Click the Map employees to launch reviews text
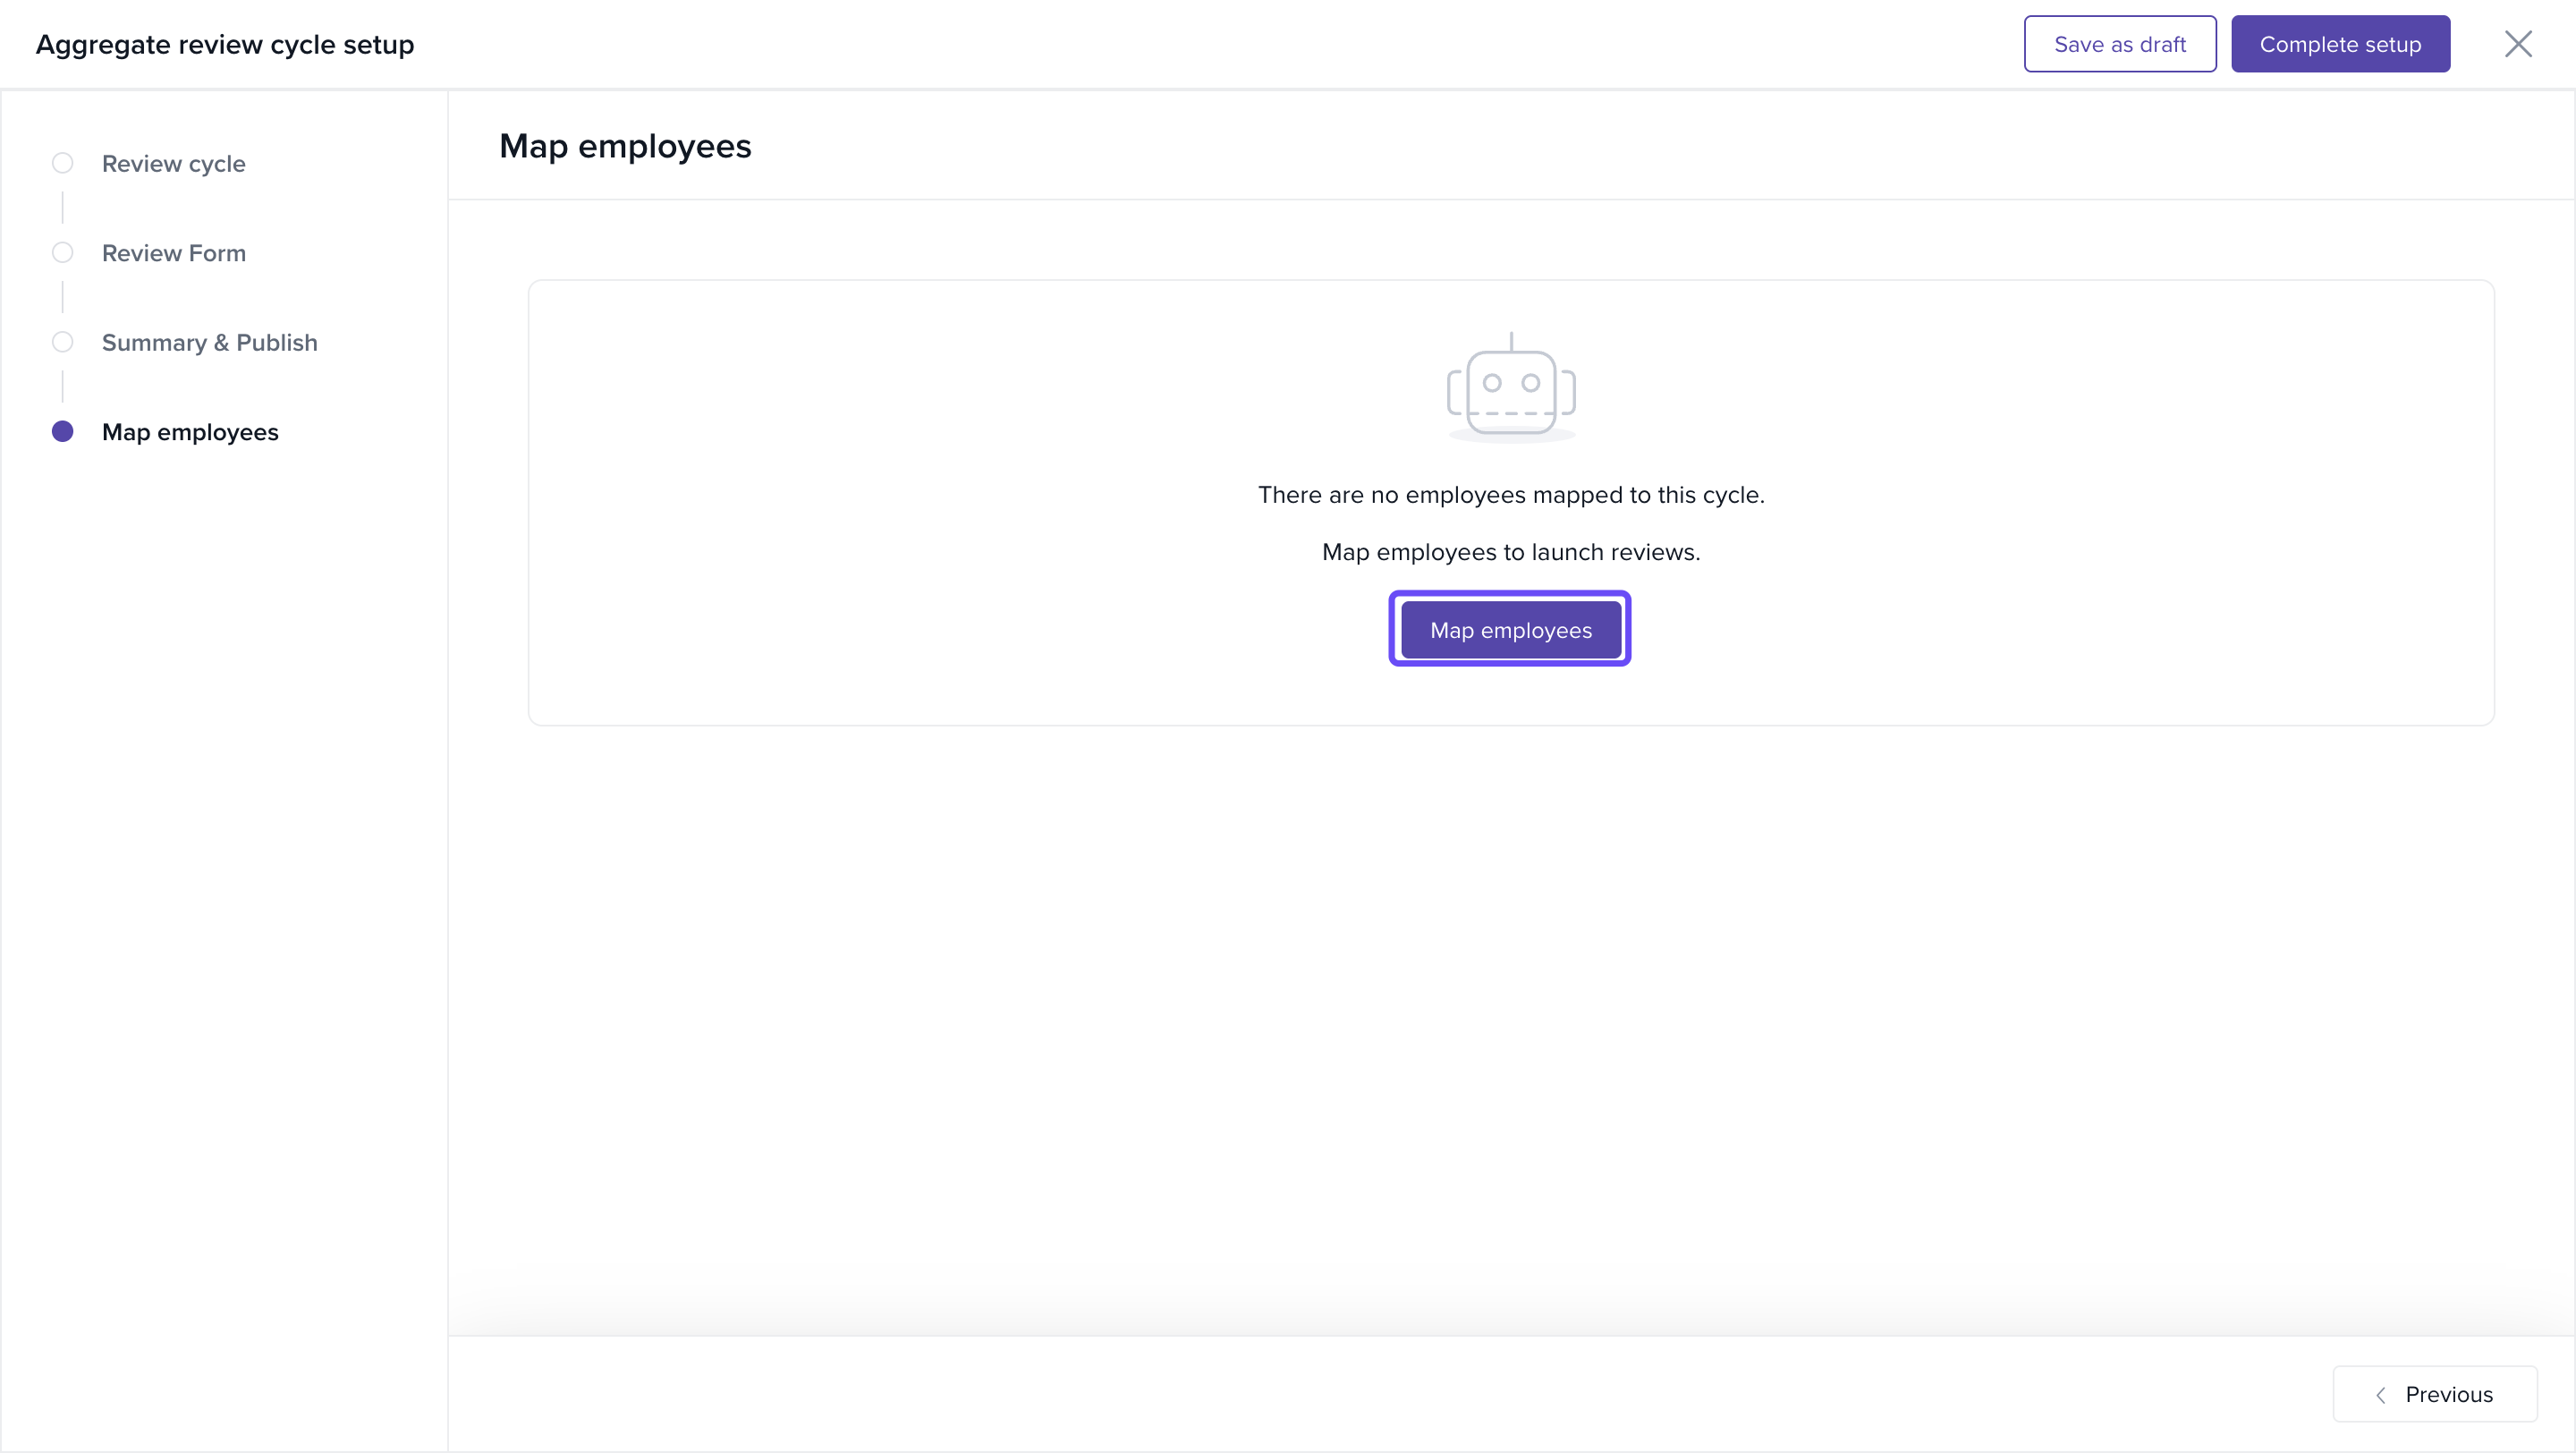 click(1510, 552)
